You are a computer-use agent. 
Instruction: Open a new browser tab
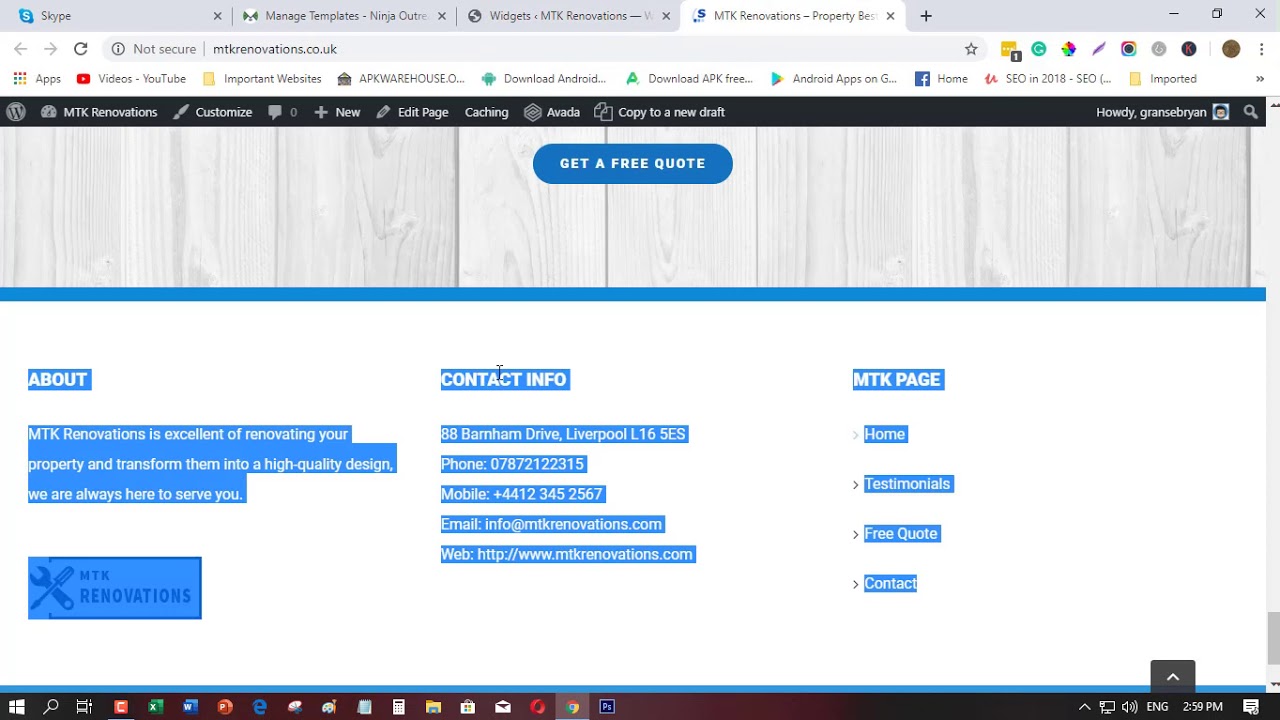926,16
